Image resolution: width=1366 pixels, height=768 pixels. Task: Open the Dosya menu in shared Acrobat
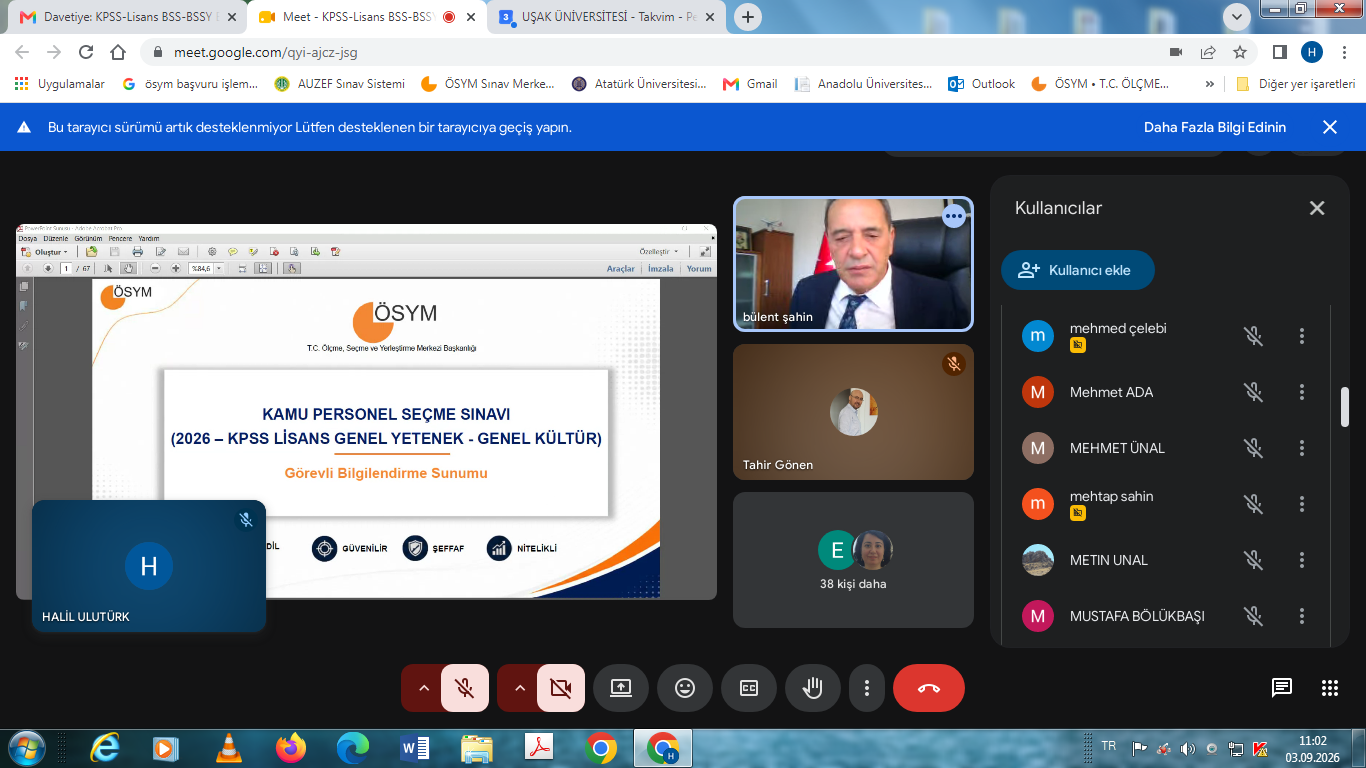point(27,239)
